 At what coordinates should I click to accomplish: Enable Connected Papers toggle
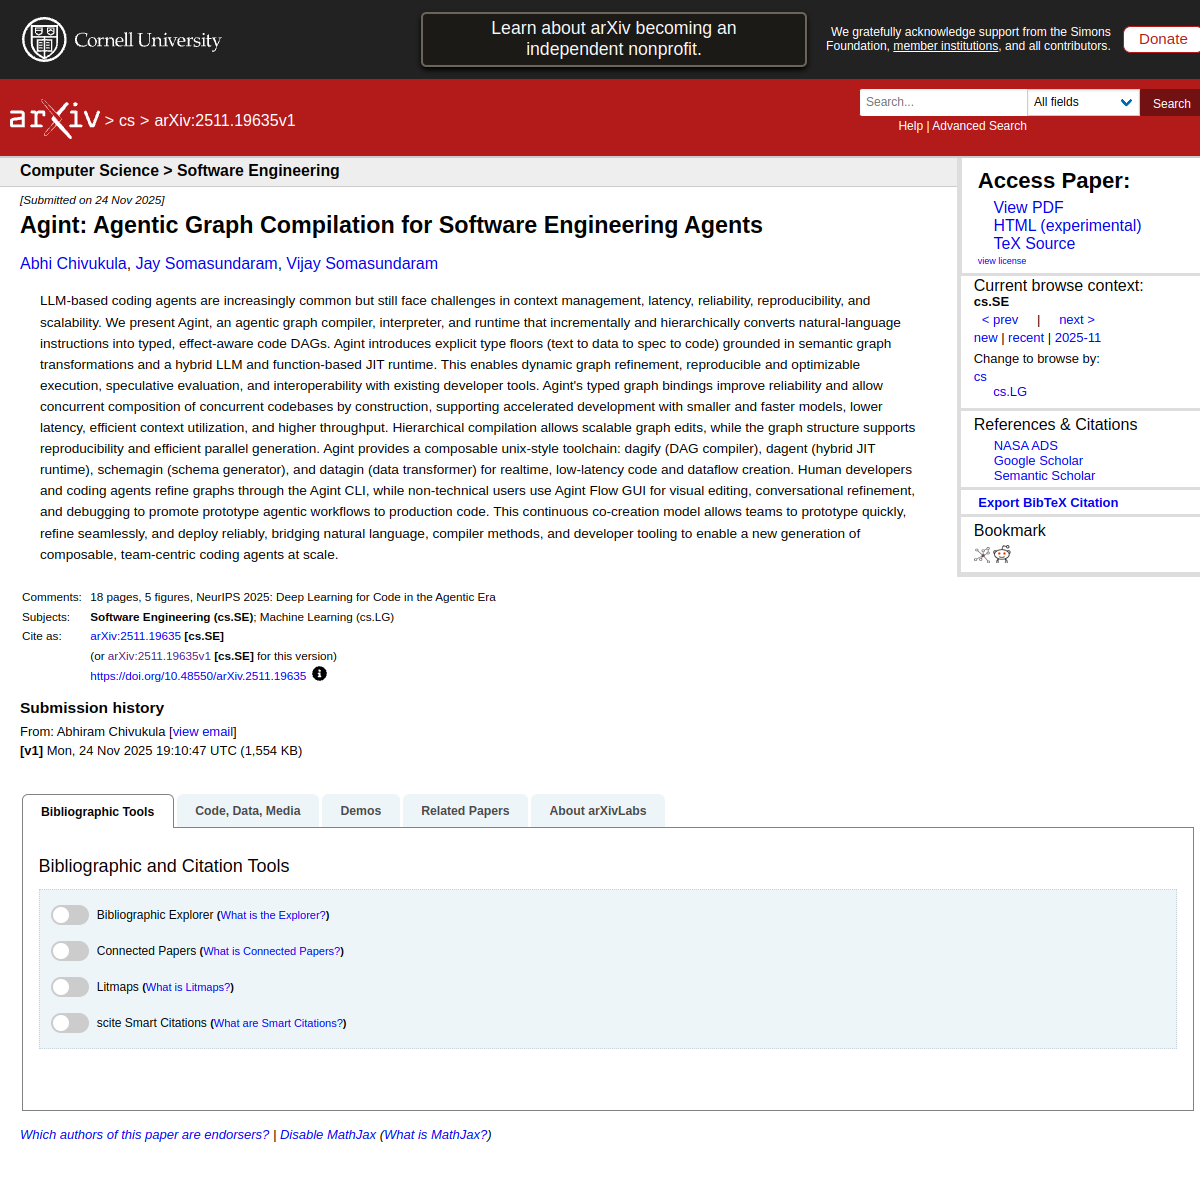pyautogui.click(x=70, y=951)
